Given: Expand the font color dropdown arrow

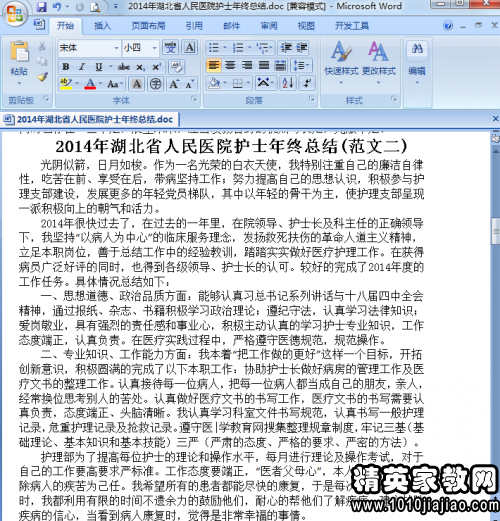Looking at the screenshot, I should 100,83.
